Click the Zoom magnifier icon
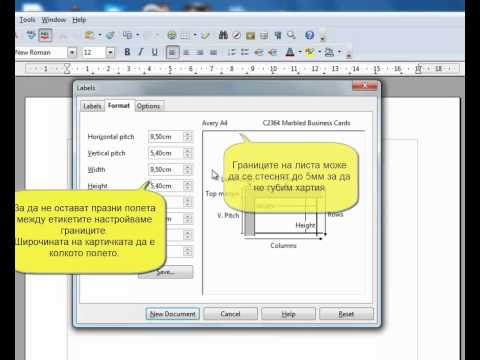 (291, 35)
